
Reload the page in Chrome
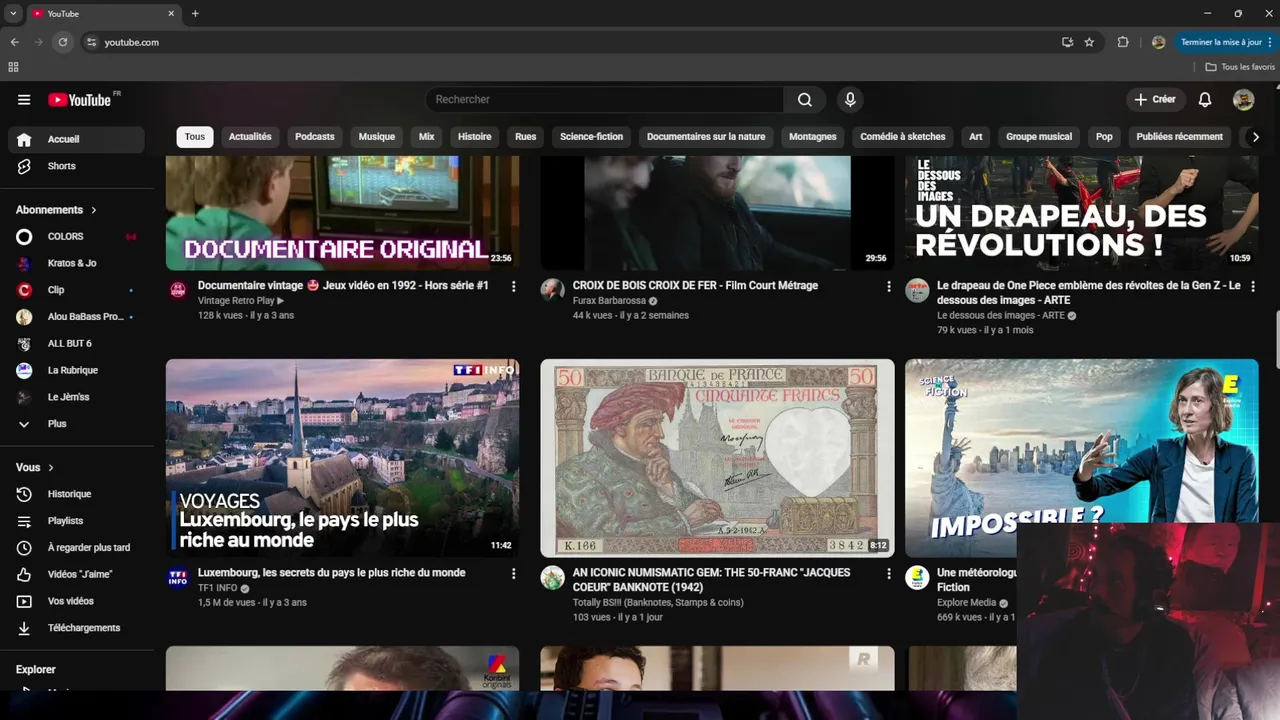coord(63,42)
